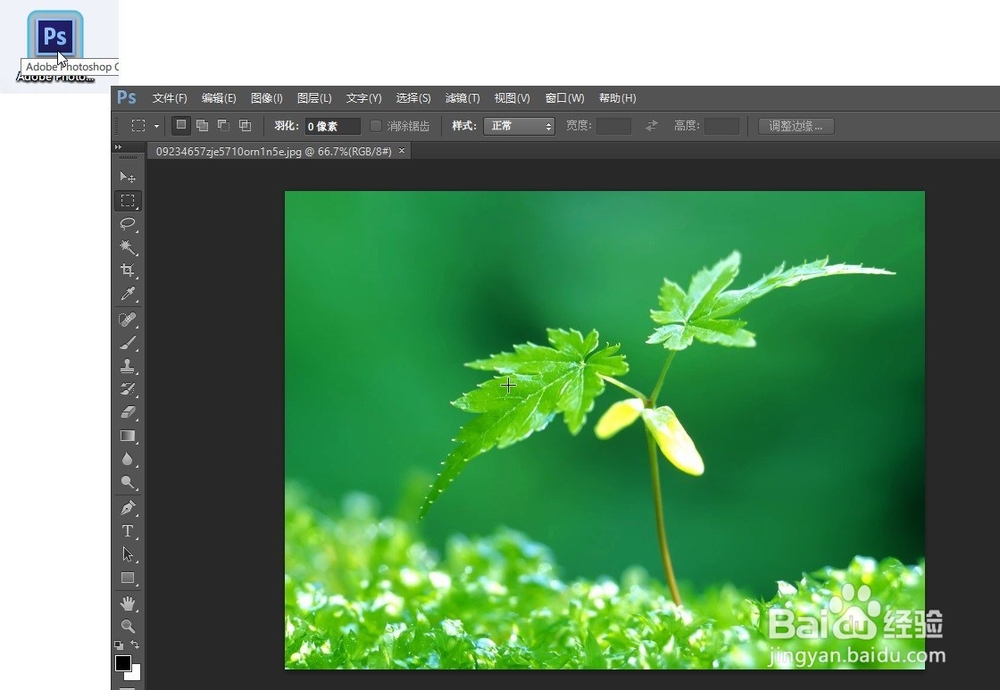Expand the toolbox panel double-arrow
The height and width of the screenshot is (690, 1000).
click(x=118, y=147)
